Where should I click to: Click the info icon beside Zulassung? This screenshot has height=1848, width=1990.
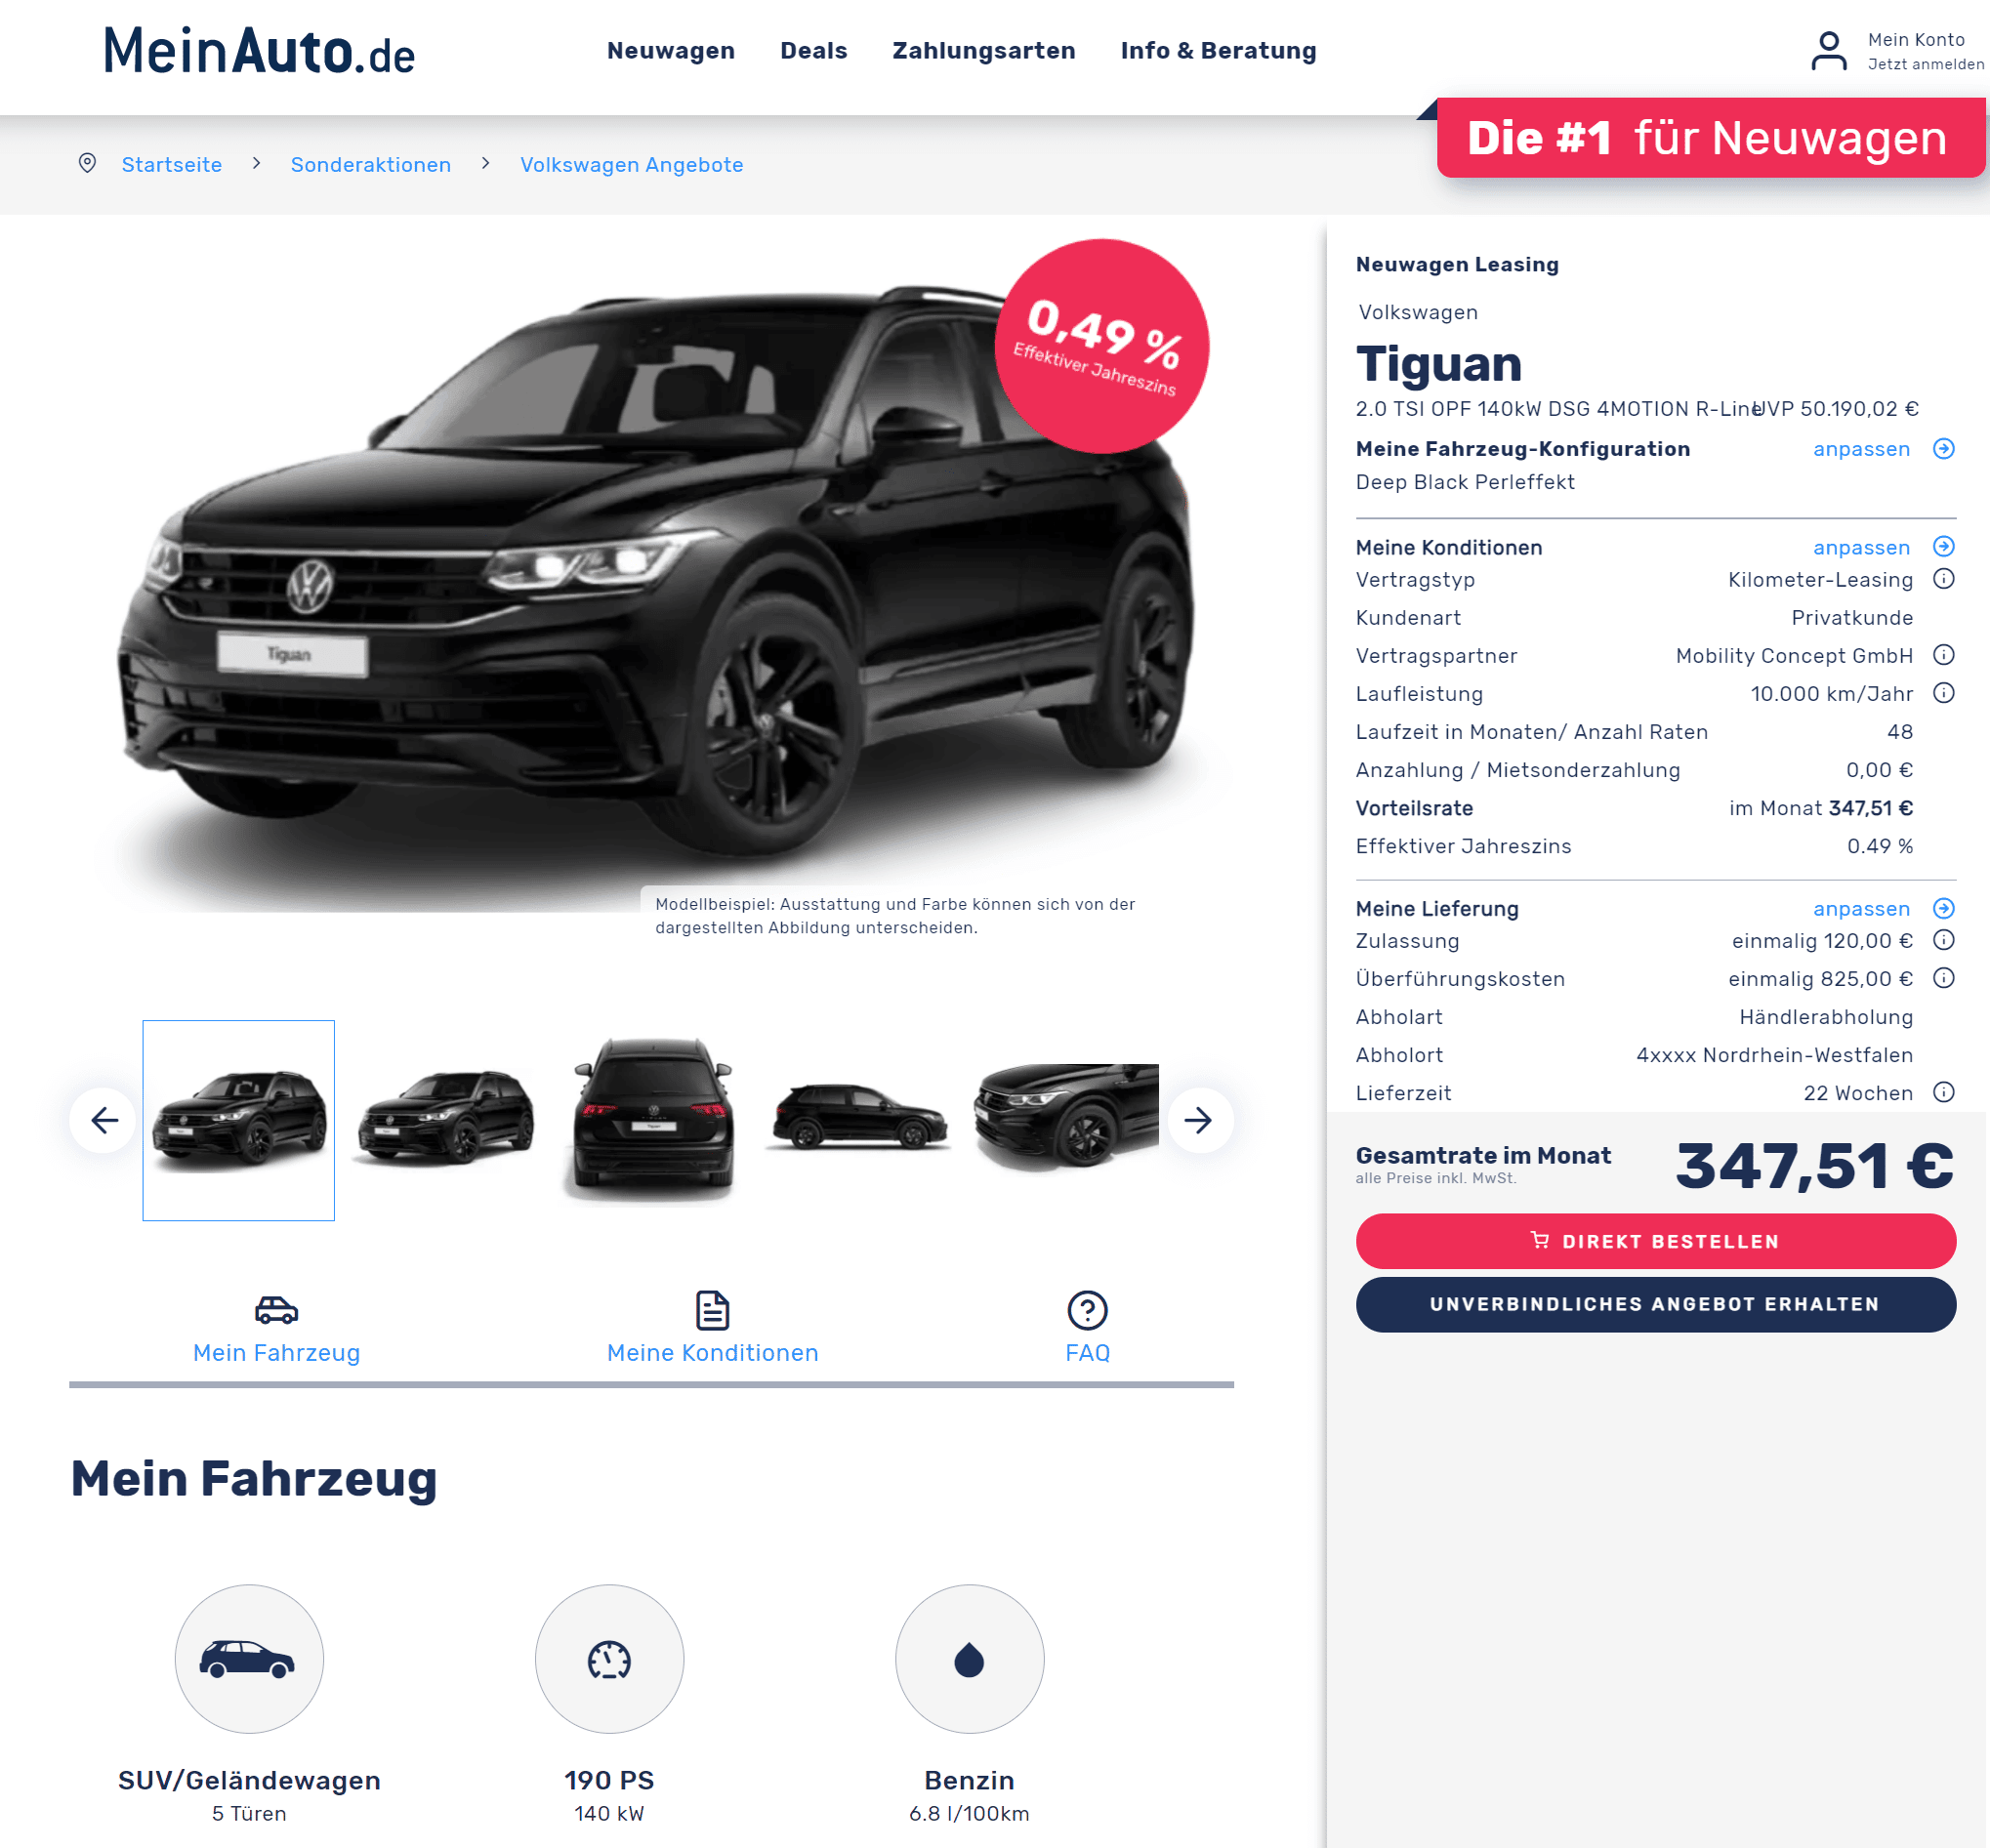click(1943, 940)
